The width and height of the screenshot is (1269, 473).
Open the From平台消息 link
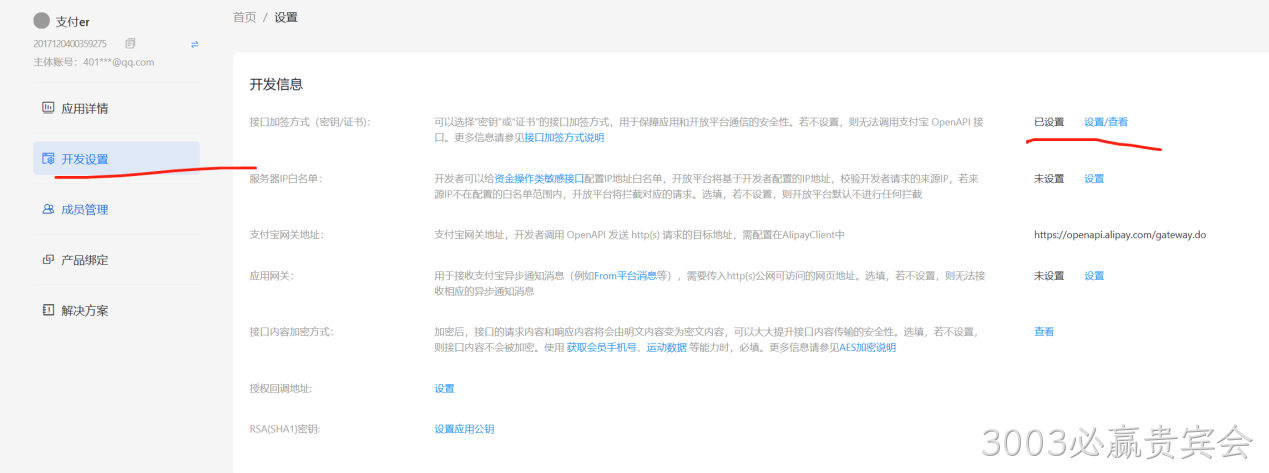click(x=627, y=276)
